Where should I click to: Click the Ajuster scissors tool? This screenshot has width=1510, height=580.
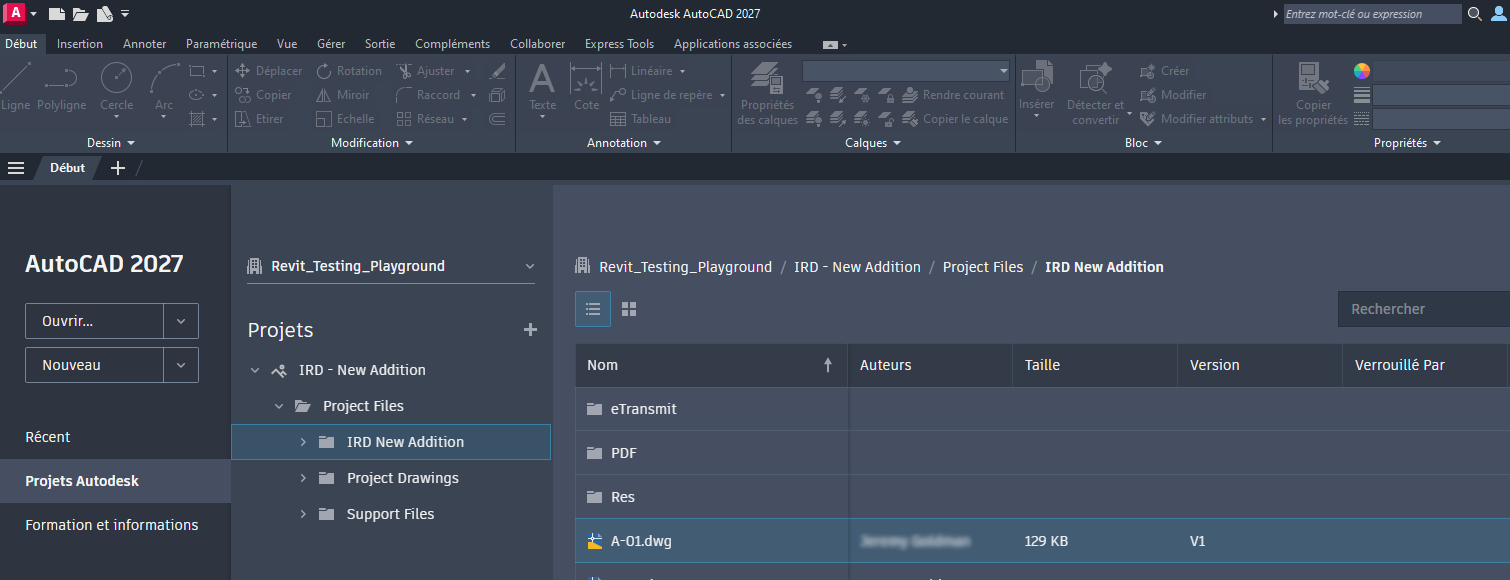[425, 71]
